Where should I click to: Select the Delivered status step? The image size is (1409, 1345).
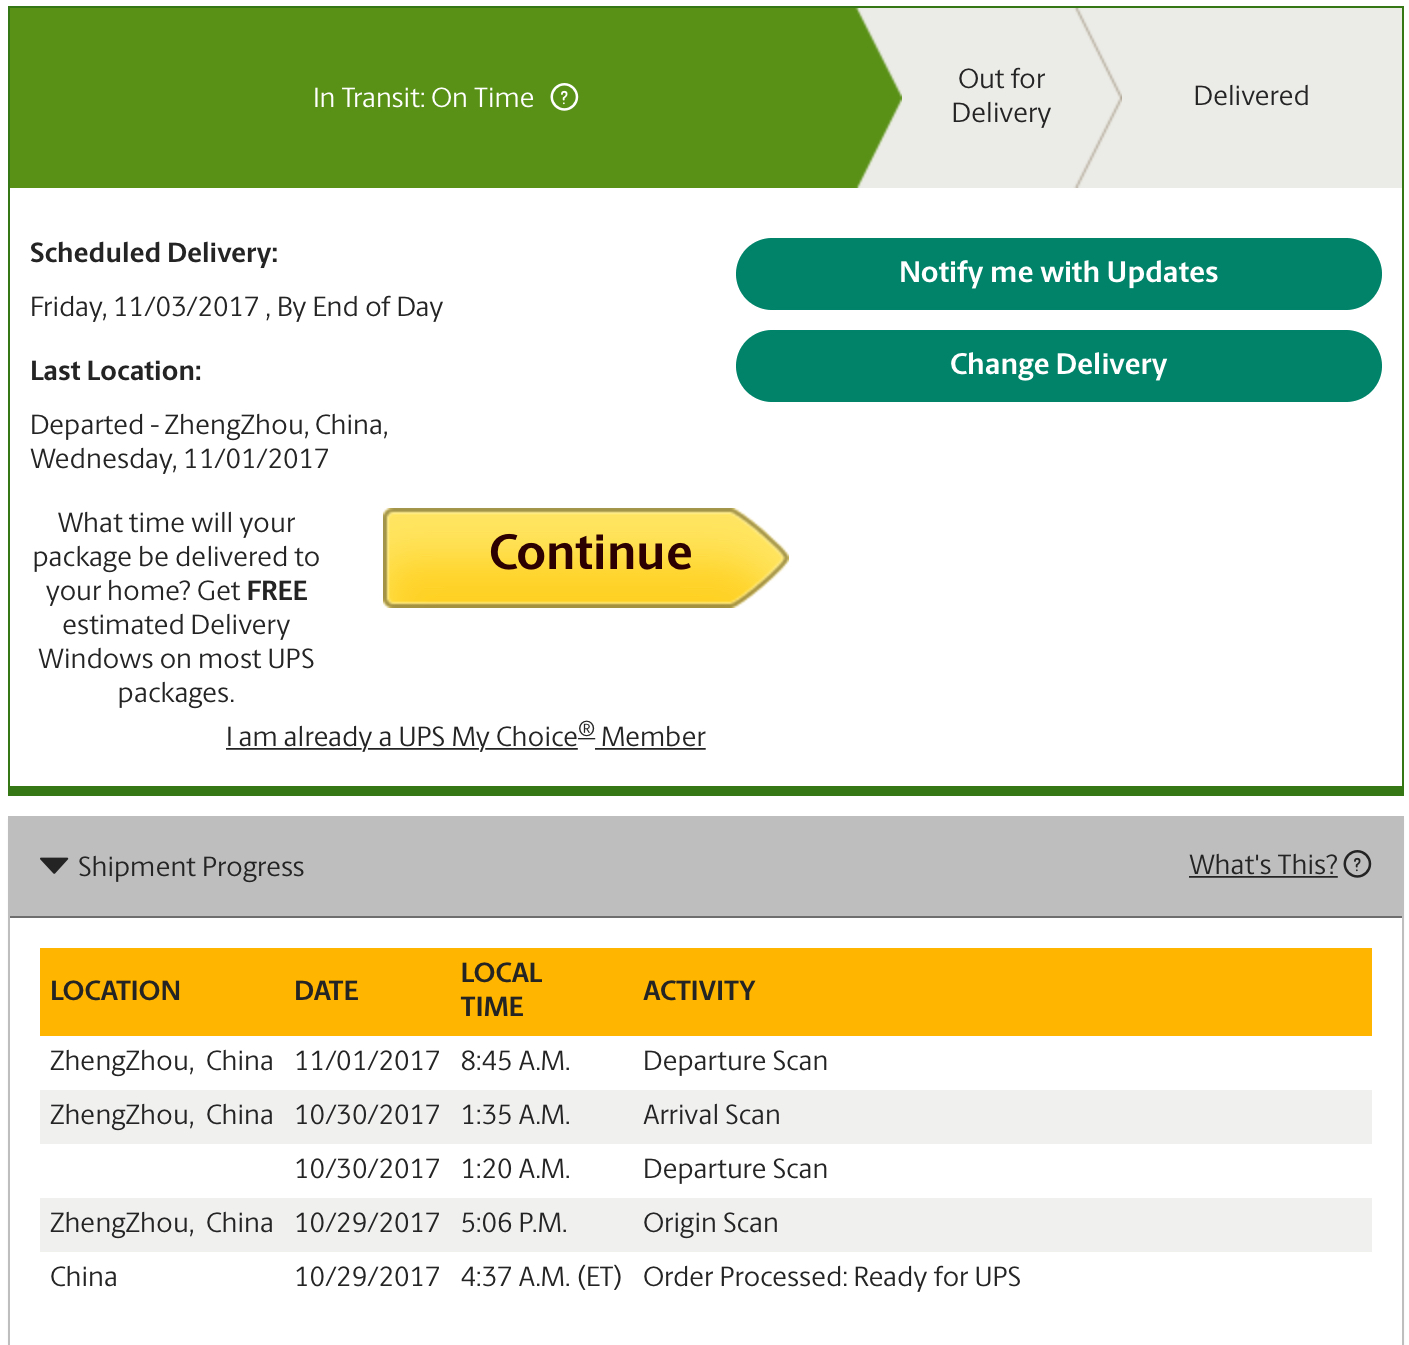tap(1251, 96)
